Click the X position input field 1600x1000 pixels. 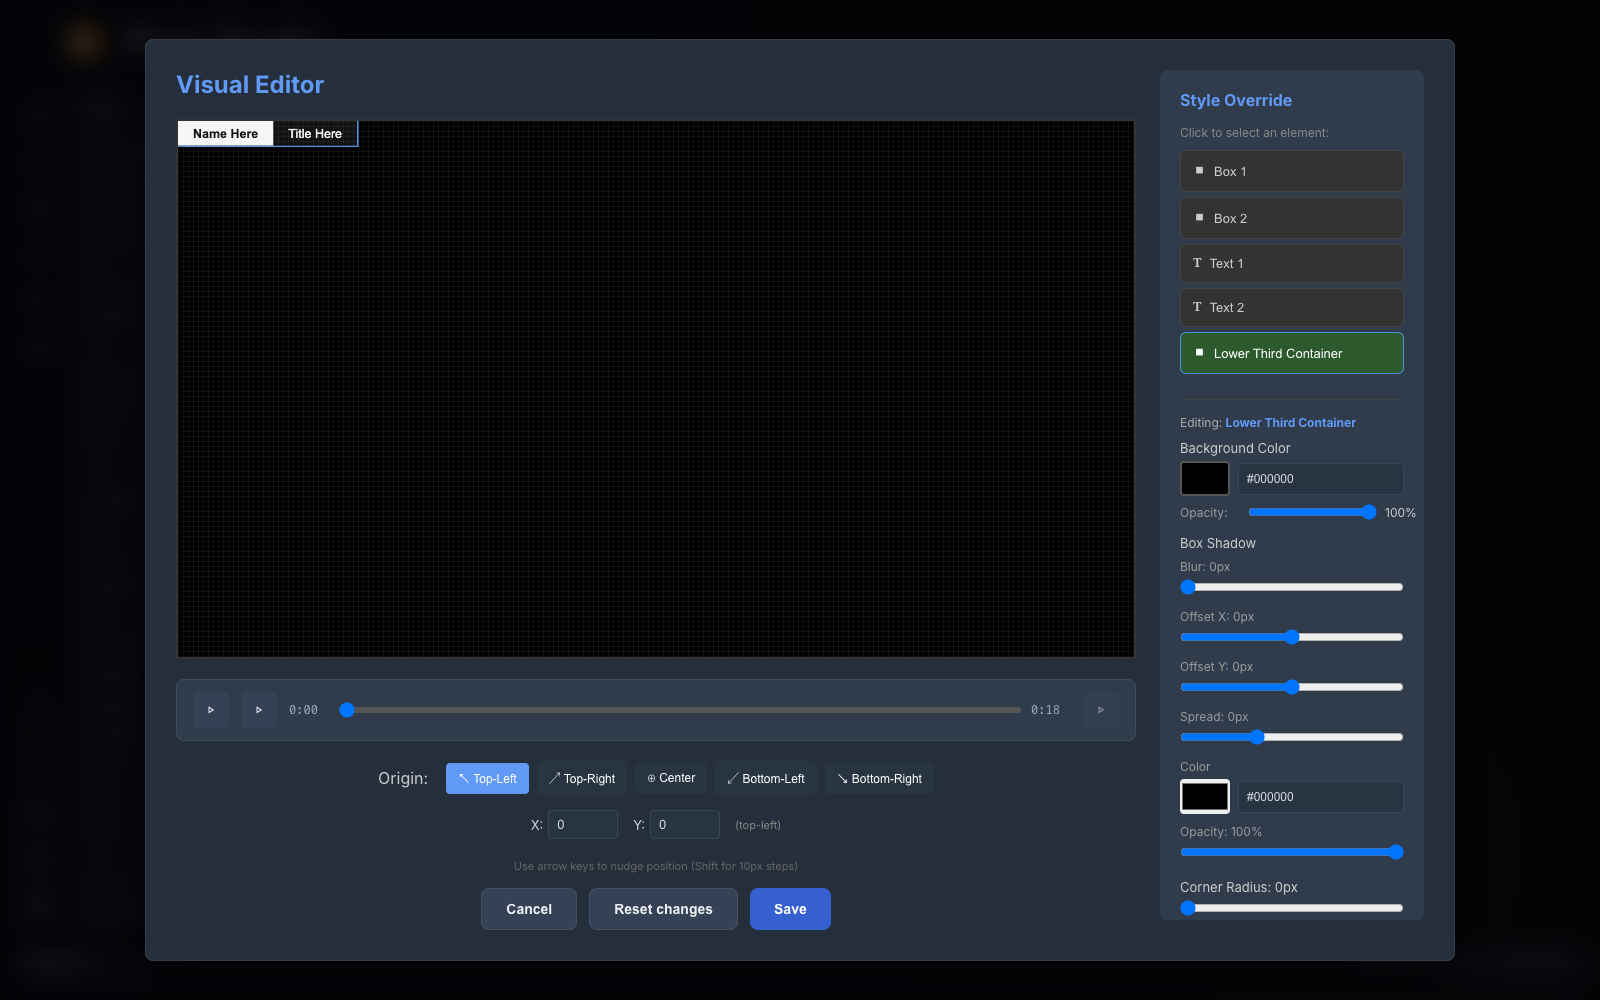(583, 825)
